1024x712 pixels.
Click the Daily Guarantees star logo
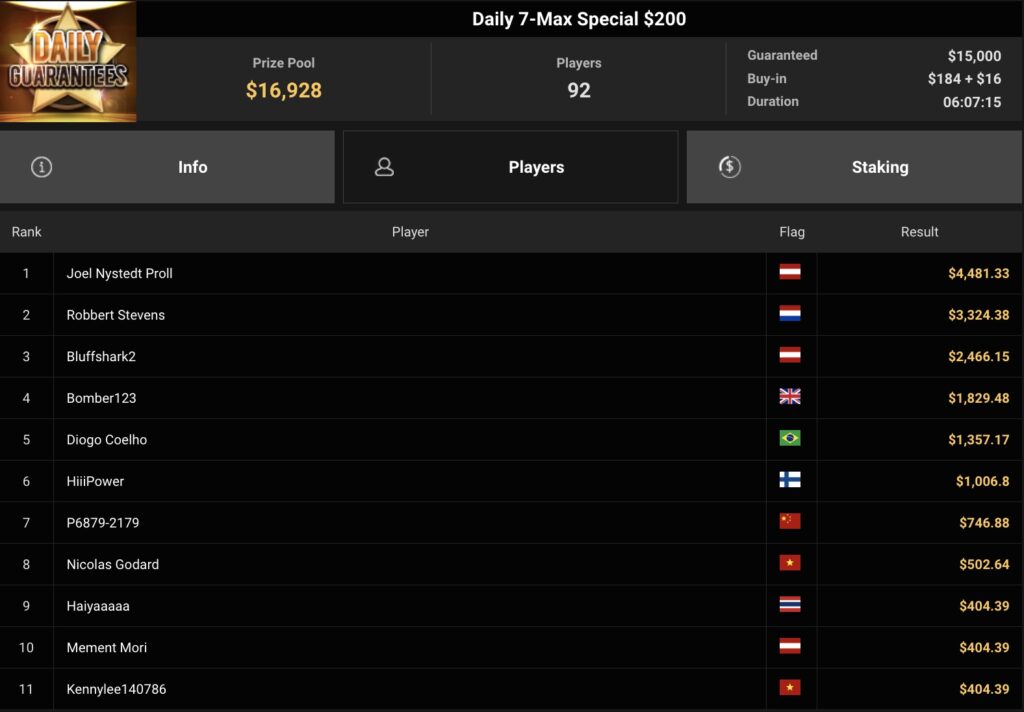(68, 61)
